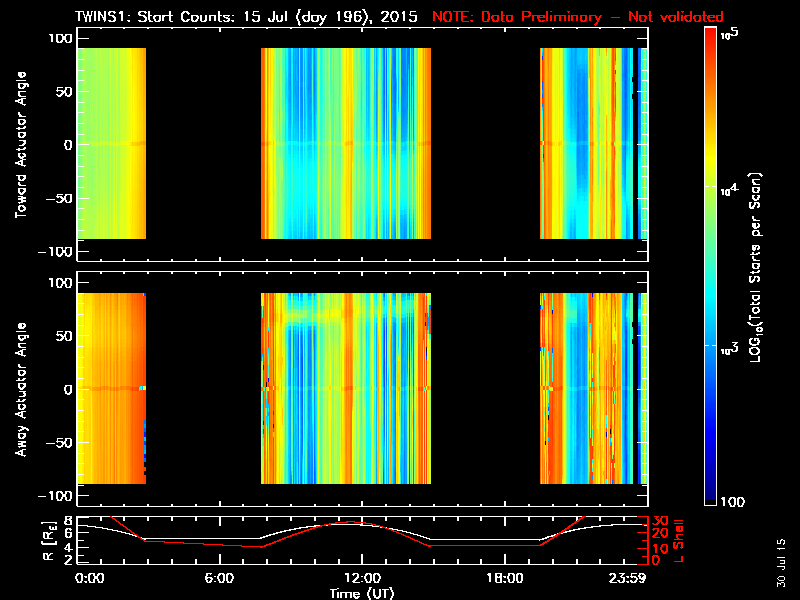Screen dimensions: 800x600
Task: Click the red '30' L Shell tick label
Action: [x=660, y=521]
